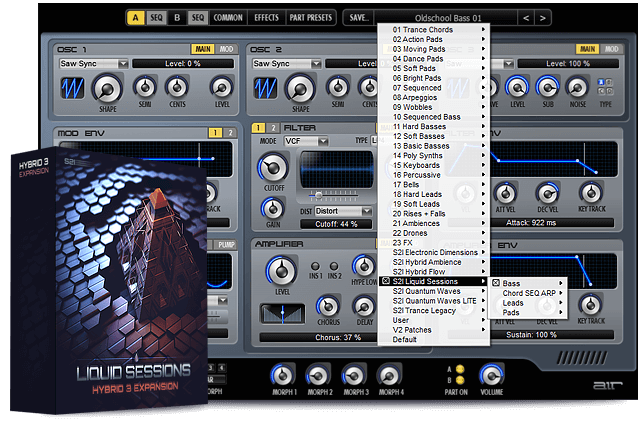Click the OSC 2 SEMI knob
644x426 pixels.
coord(338,87)
